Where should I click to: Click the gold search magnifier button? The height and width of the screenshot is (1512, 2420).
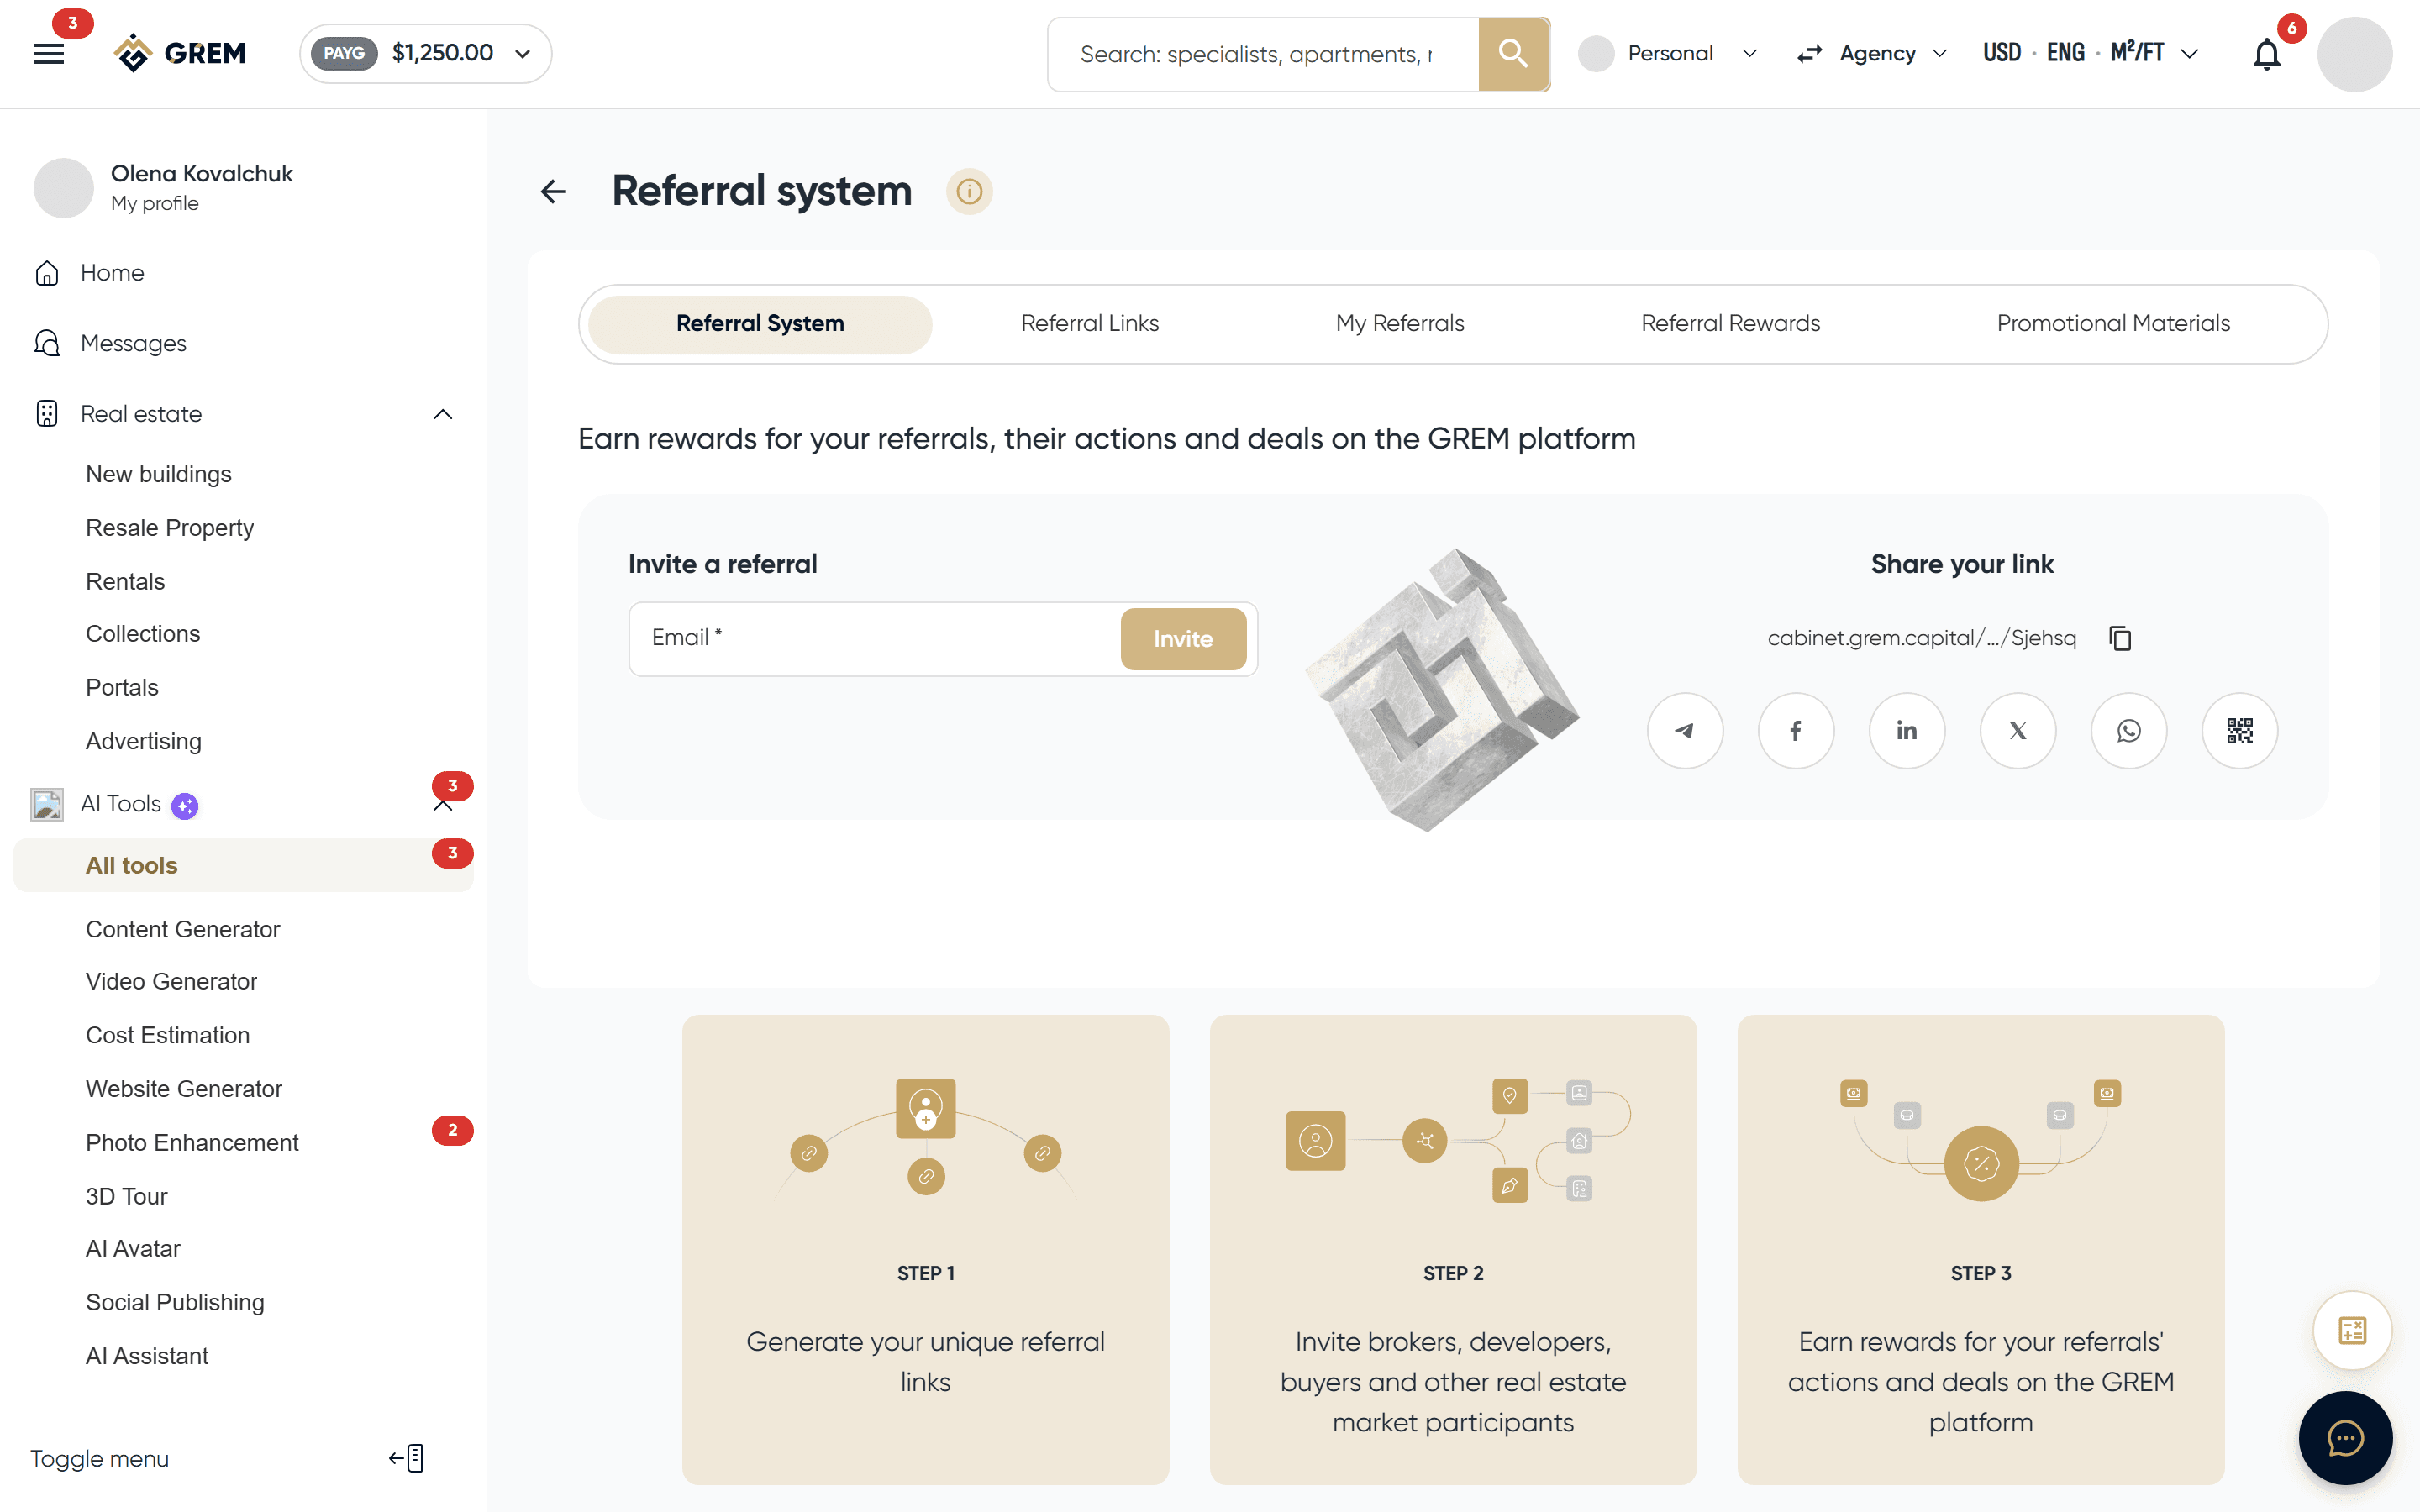point(1513,54)
